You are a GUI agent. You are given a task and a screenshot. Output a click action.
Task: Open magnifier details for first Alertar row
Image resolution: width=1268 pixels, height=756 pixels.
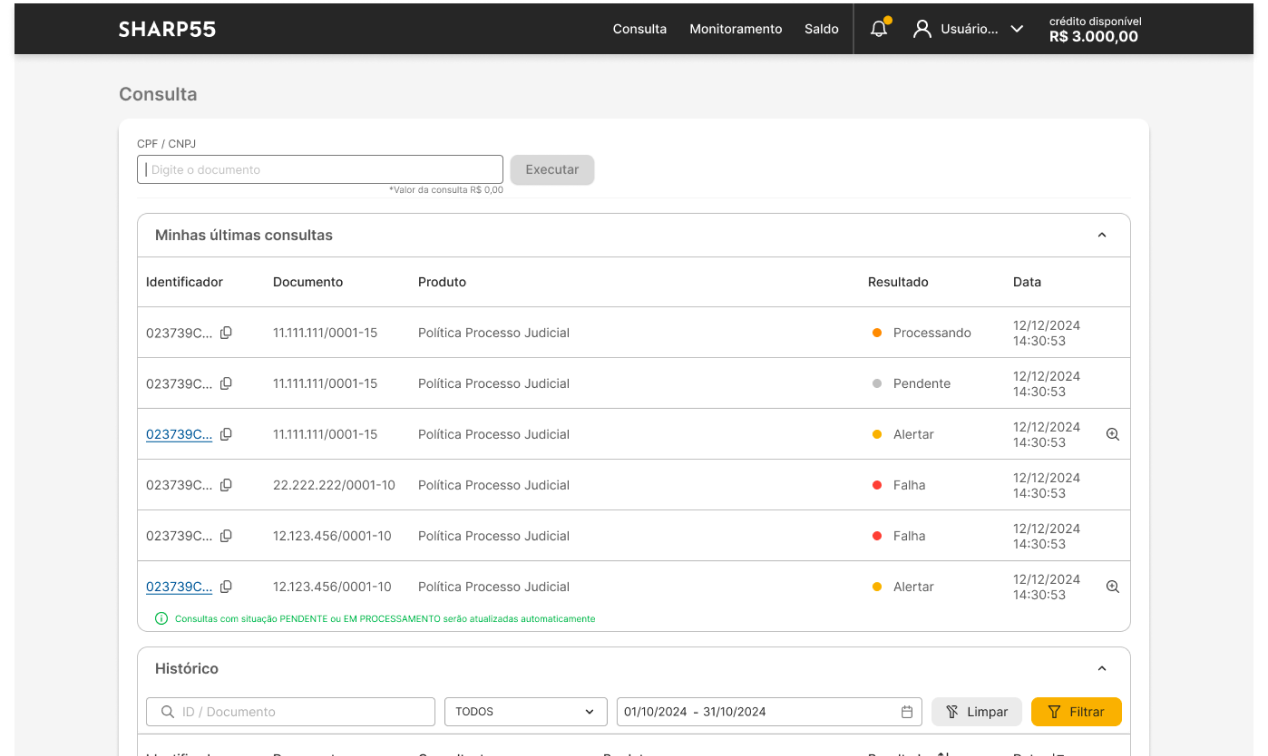[1112, 435]
